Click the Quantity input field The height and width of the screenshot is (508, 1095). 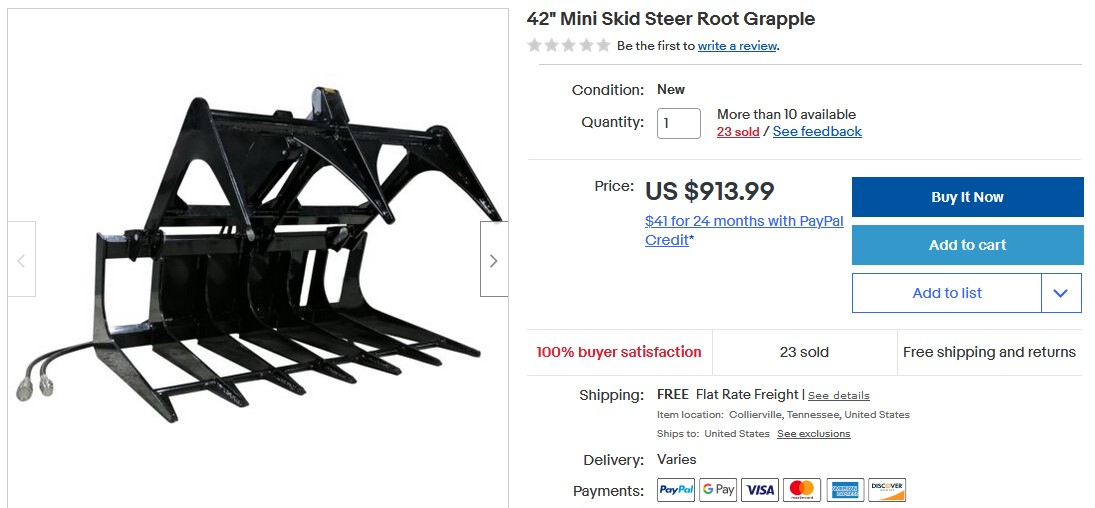pyautogui.click(x=679, y=124)
